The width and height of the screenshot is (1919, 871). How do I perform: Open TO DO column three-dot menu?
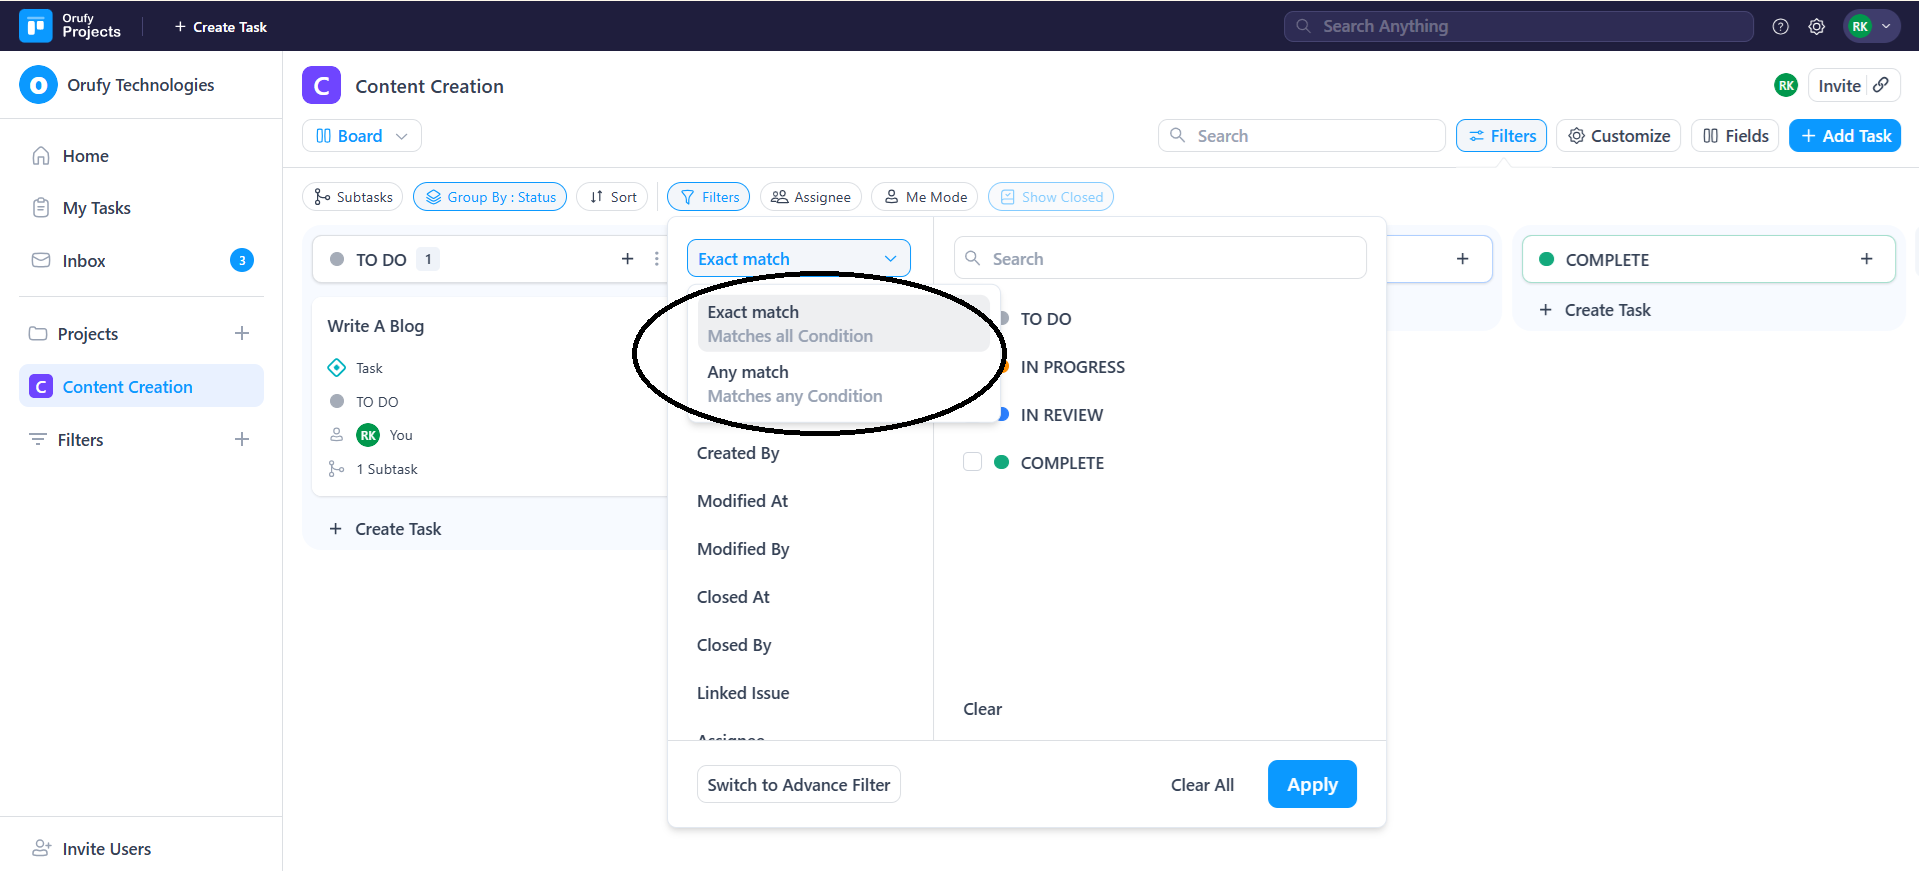656,259
